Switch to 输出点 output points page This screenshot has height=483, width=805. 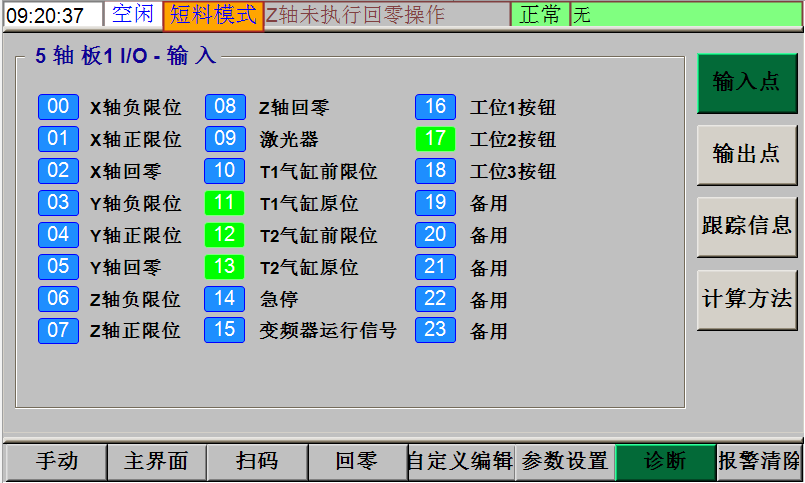click(746, 155)
